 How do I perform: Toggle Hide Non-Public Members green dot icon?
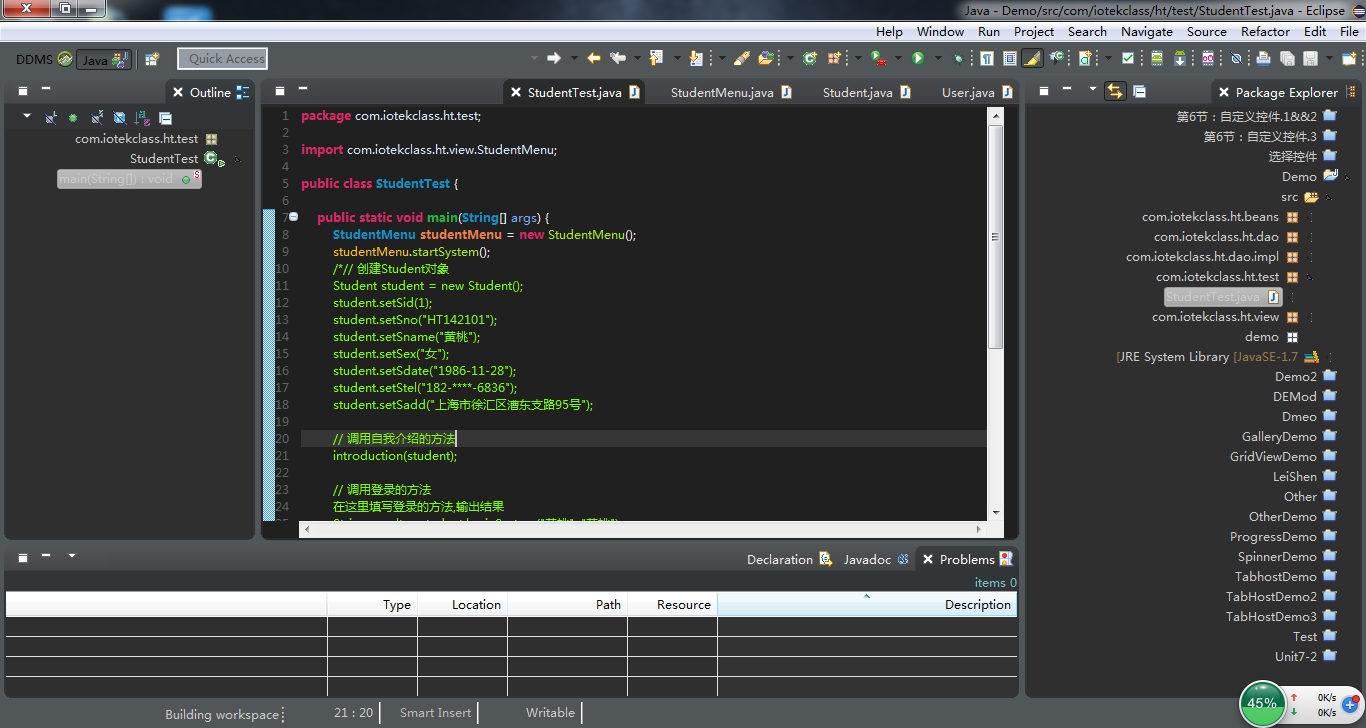pos(73,118)
